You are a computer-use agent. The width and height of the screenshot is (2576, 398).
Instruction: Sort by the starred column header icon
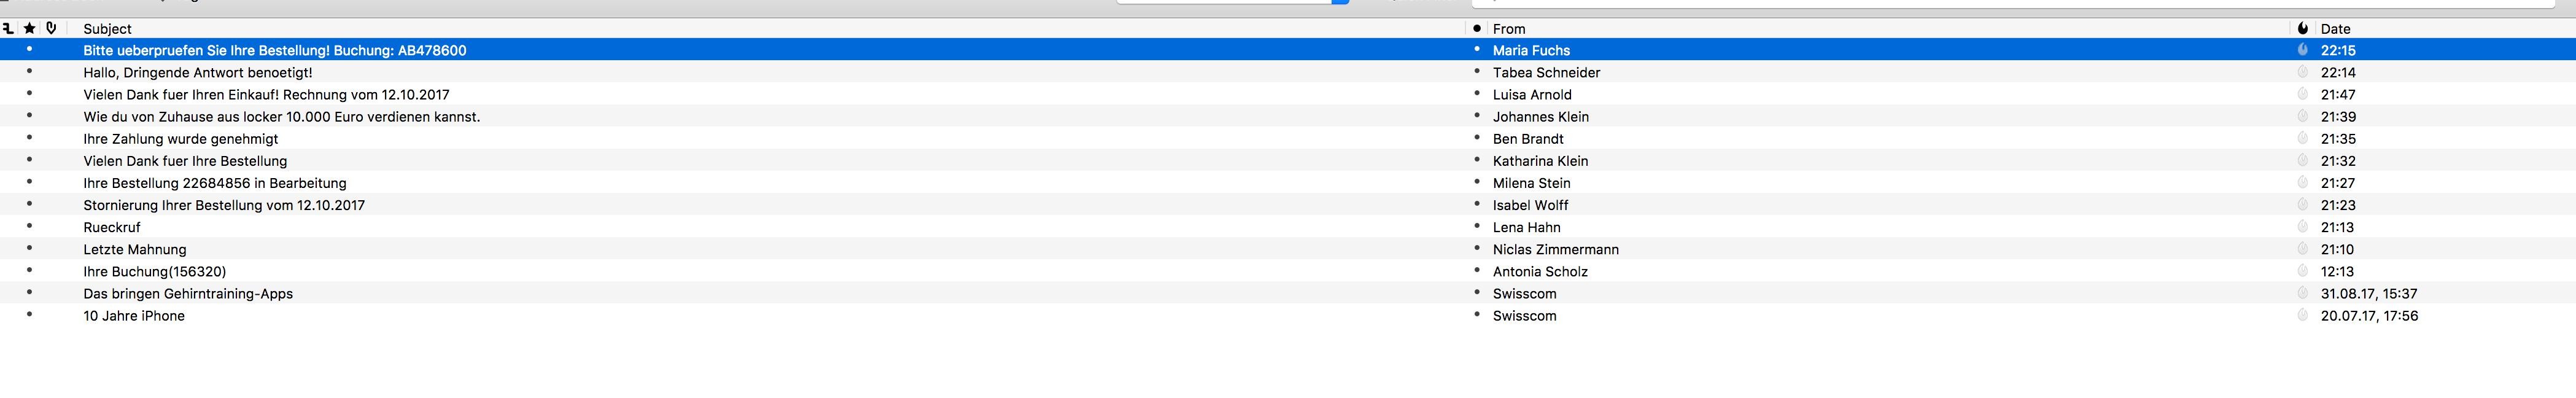[29, 29]
